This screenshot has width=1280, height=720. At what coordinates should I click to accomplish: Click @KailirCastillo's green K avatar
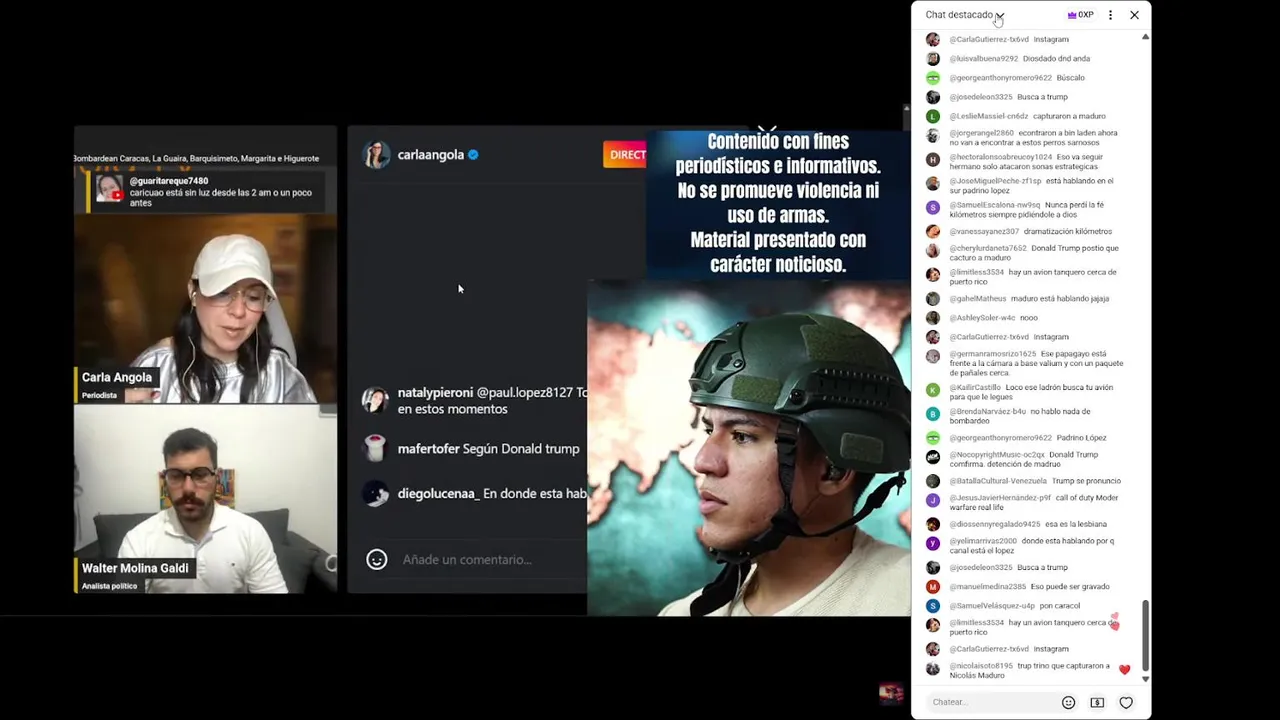click(x=933, y=390)
